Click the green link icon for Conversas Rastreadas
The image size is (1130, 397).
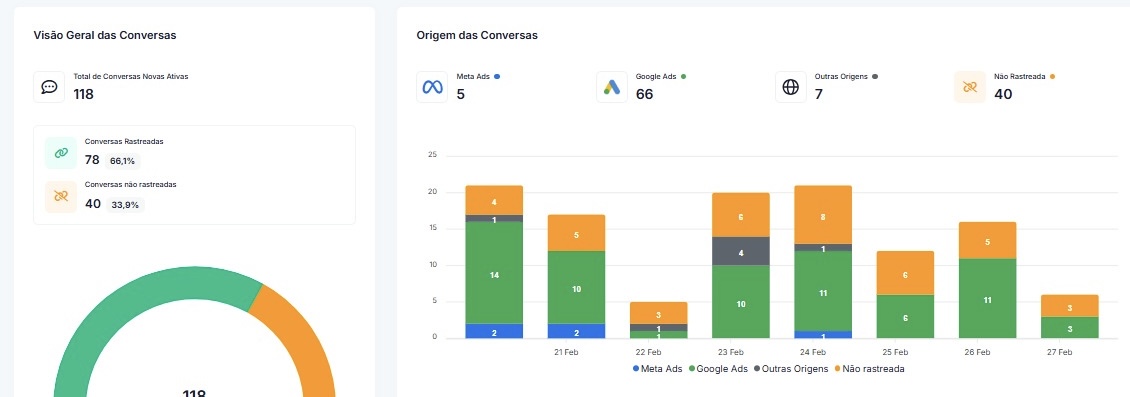pyautogui.click(x=61, y=153)
